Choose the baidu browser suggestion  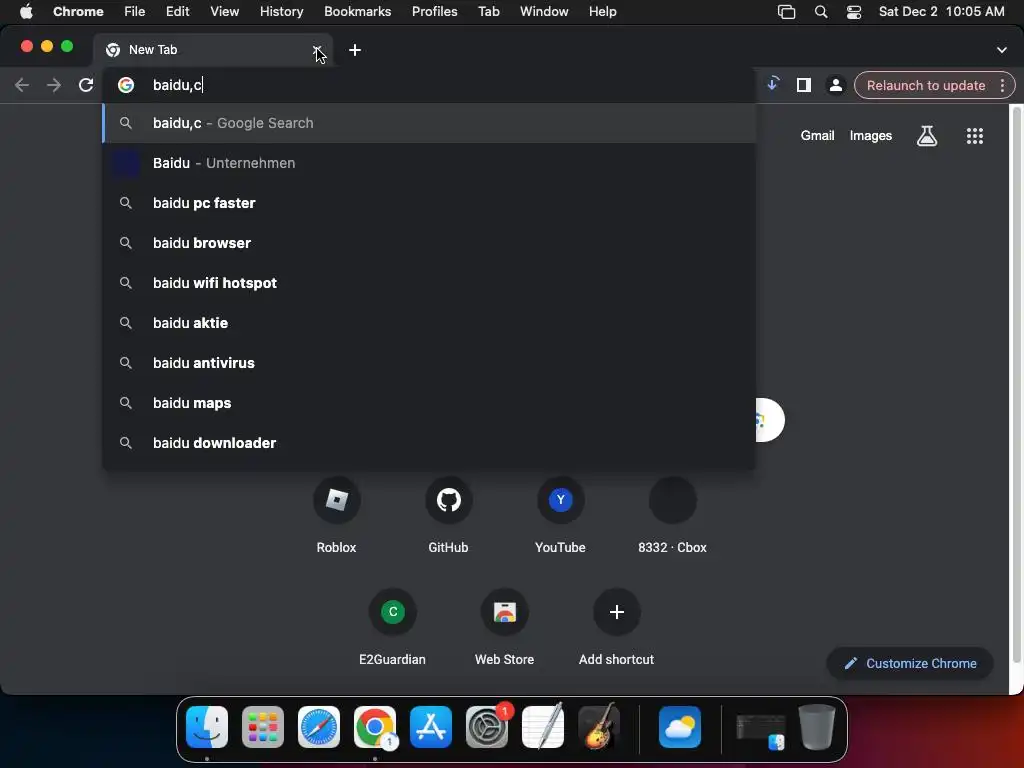pos(429,243)
